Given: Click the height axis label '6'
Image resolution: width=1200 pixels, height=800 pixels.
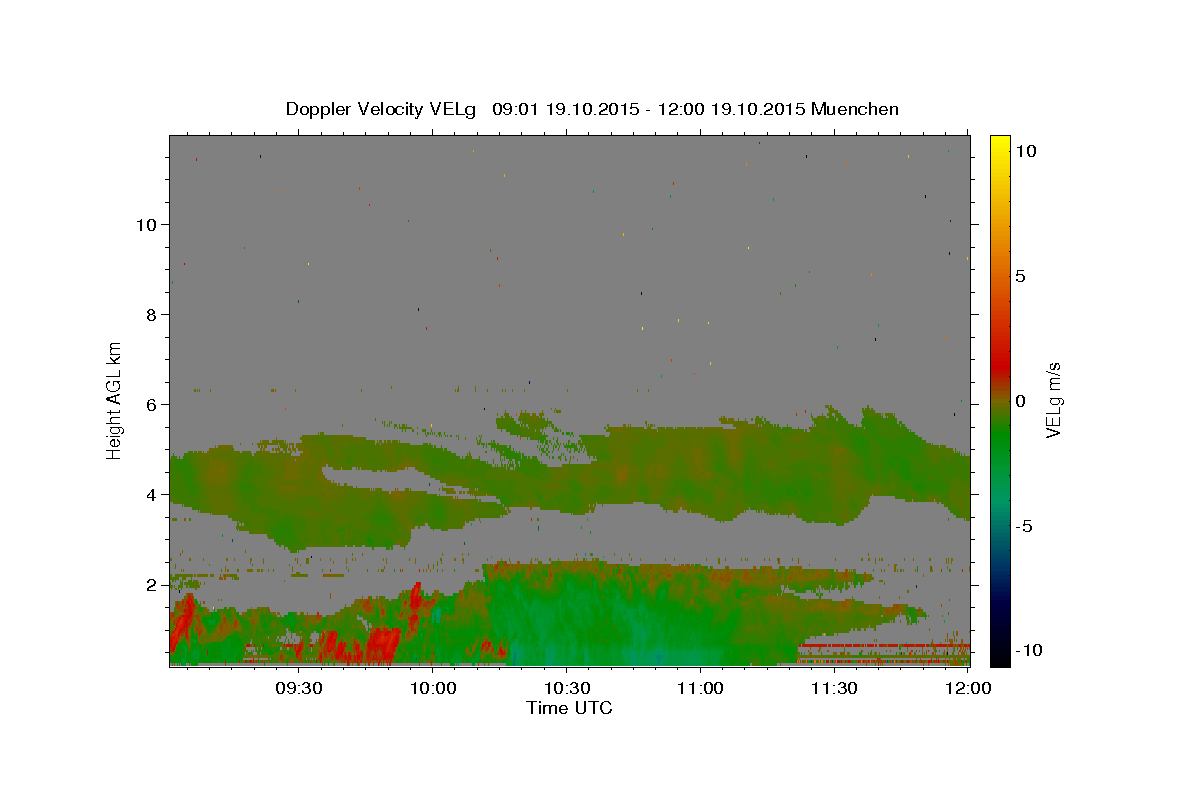Looking at the screenshot, I should (150, 404).
